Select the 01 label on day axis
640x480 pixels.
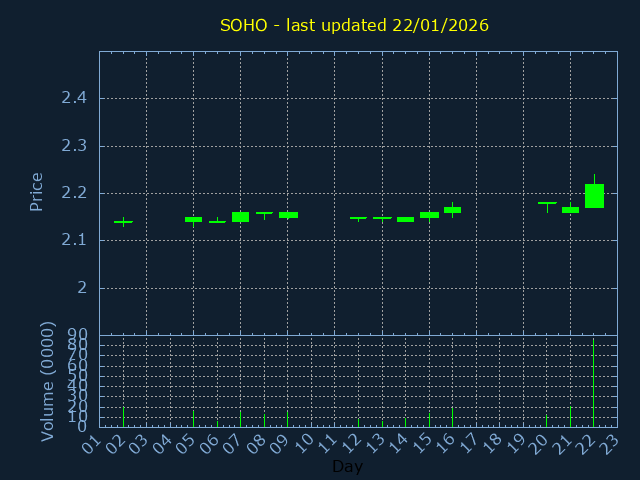coord(92,441)
